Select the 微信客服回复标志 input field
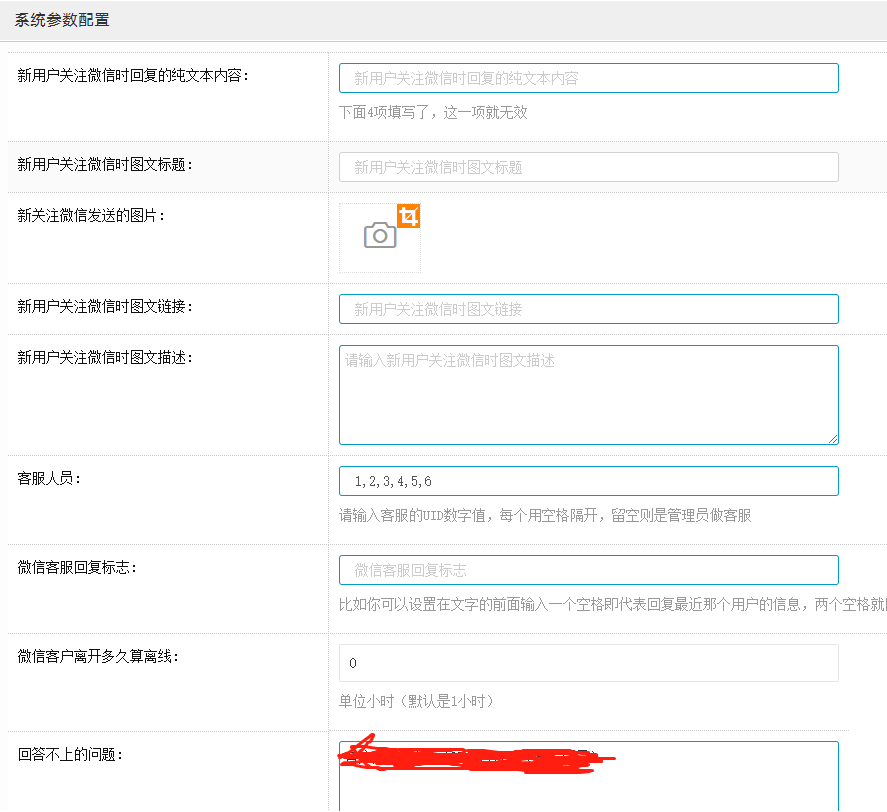The width and height of the screenshot is (887, 812). tap(588, 570)
